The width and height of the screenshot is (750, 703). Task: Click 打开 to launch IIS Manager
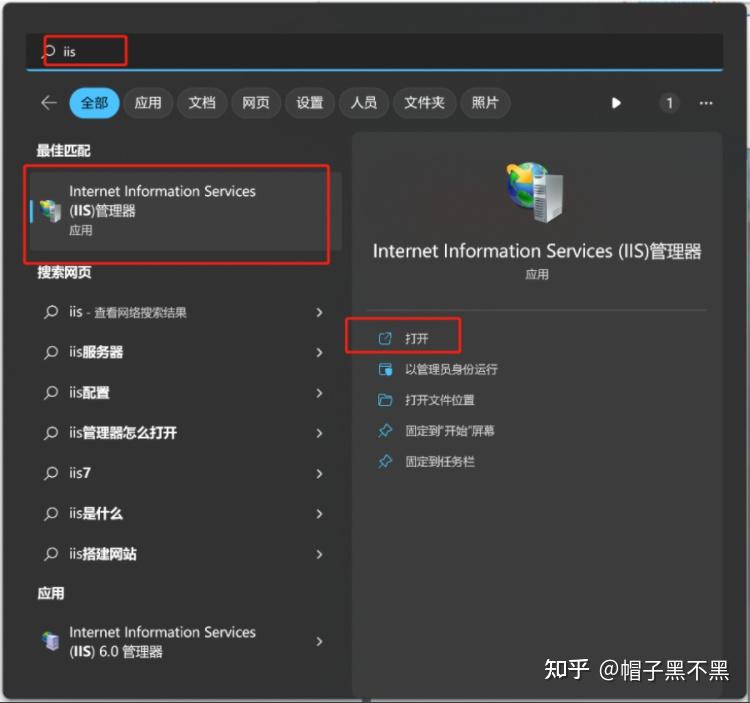coord(416,339)
